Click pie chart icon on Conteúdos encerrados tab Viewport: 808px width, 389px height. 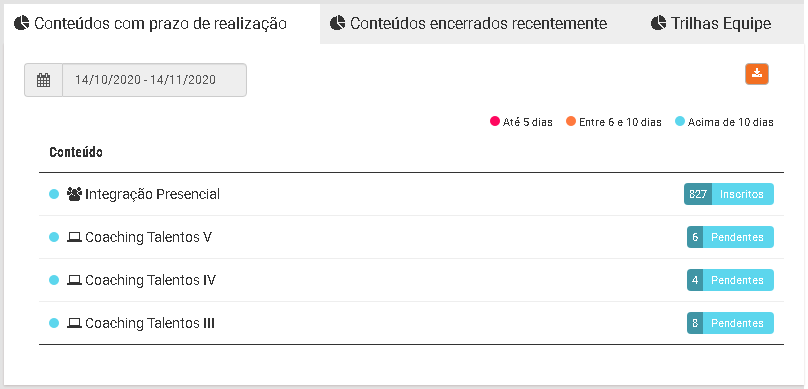(x=337, y=23)
